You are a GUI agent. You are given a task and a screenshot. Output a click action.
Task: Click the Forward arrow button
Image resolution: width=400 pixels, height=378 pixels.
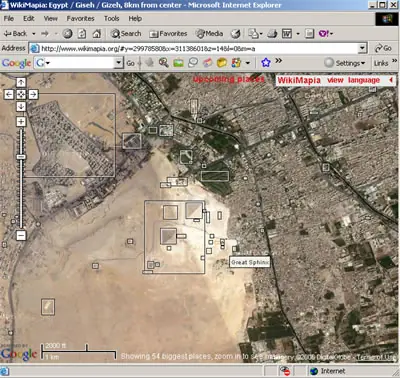pyautogui.click(x=45, y=33)
